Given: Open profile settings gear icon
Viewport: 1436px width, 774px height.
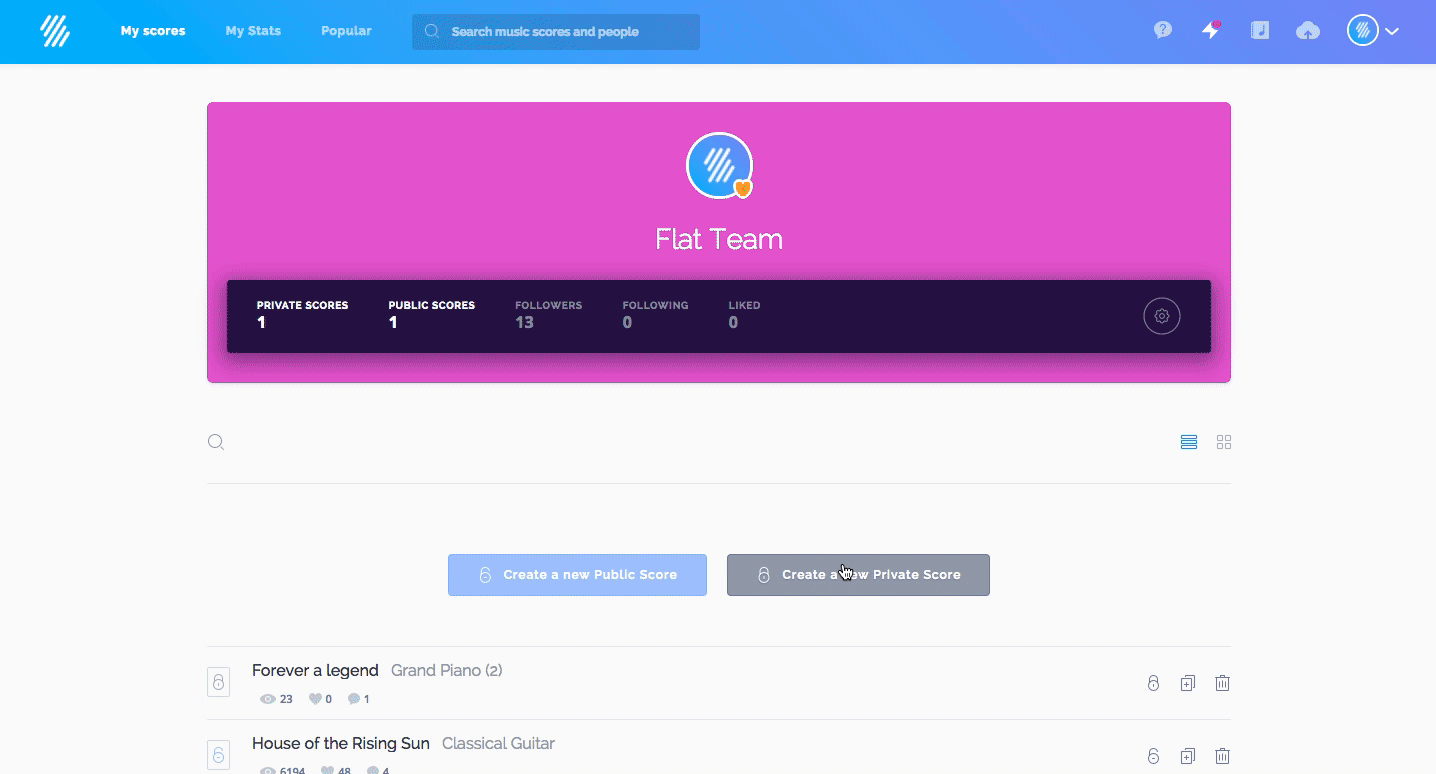Looking at the screenshot, I should (x=1162, y=316).
